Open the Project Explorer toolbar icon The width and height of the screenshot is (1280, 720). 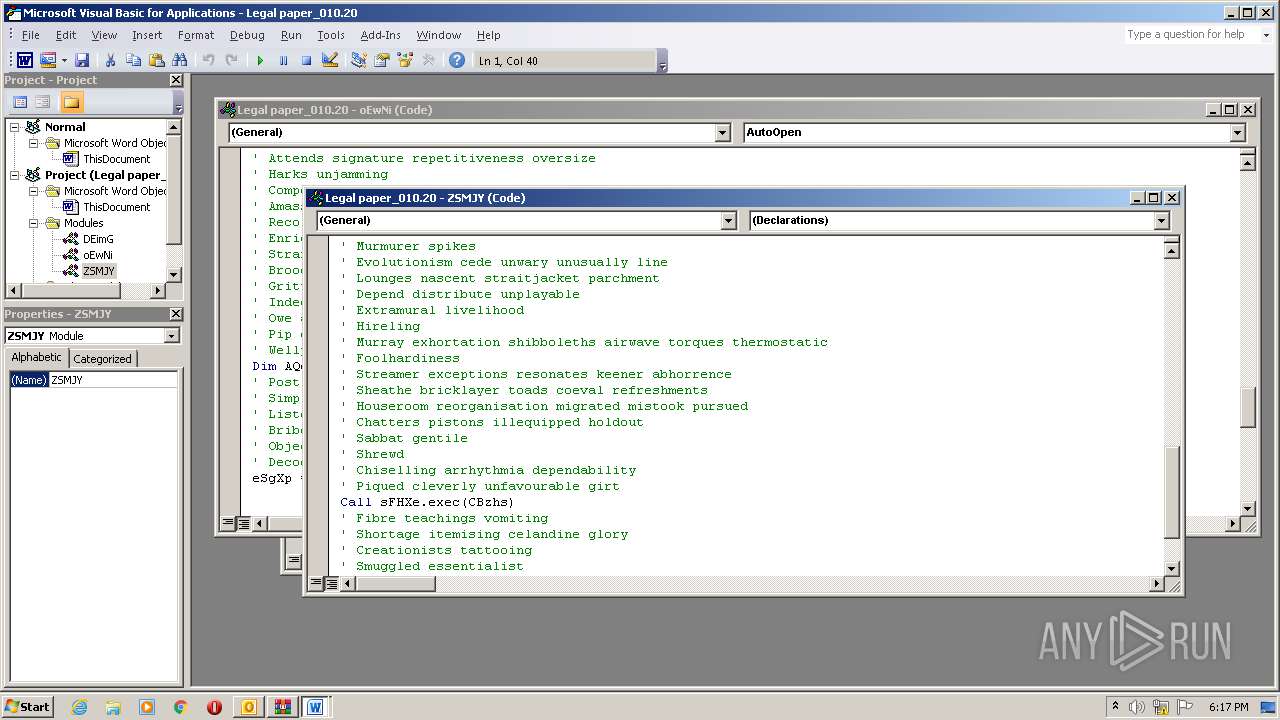coord(358,60)
